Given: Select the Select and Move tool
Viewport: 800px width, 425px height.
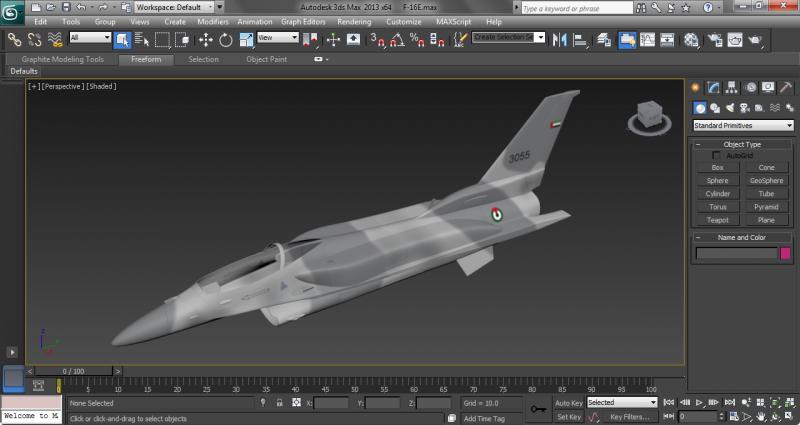Looking at the screenshot, I should [206, 40].
